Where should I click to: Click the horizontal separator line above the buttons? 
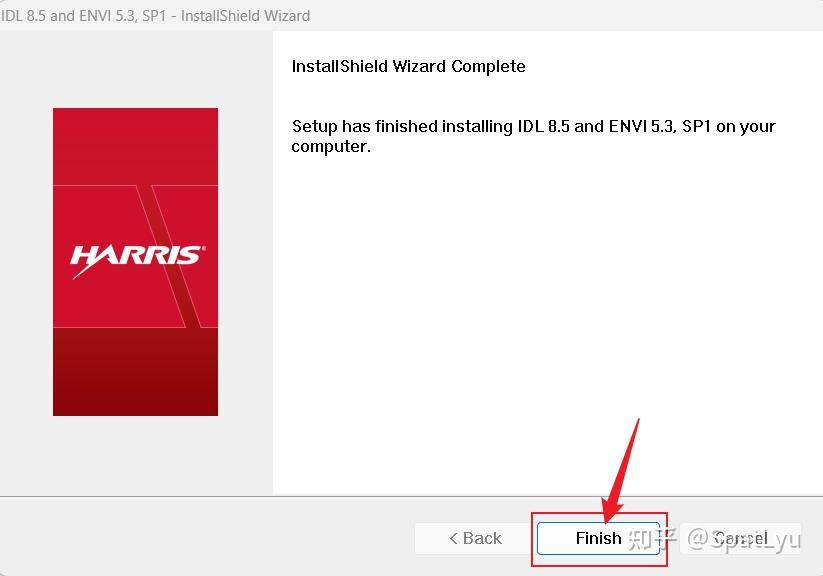(x=412, y=496)
